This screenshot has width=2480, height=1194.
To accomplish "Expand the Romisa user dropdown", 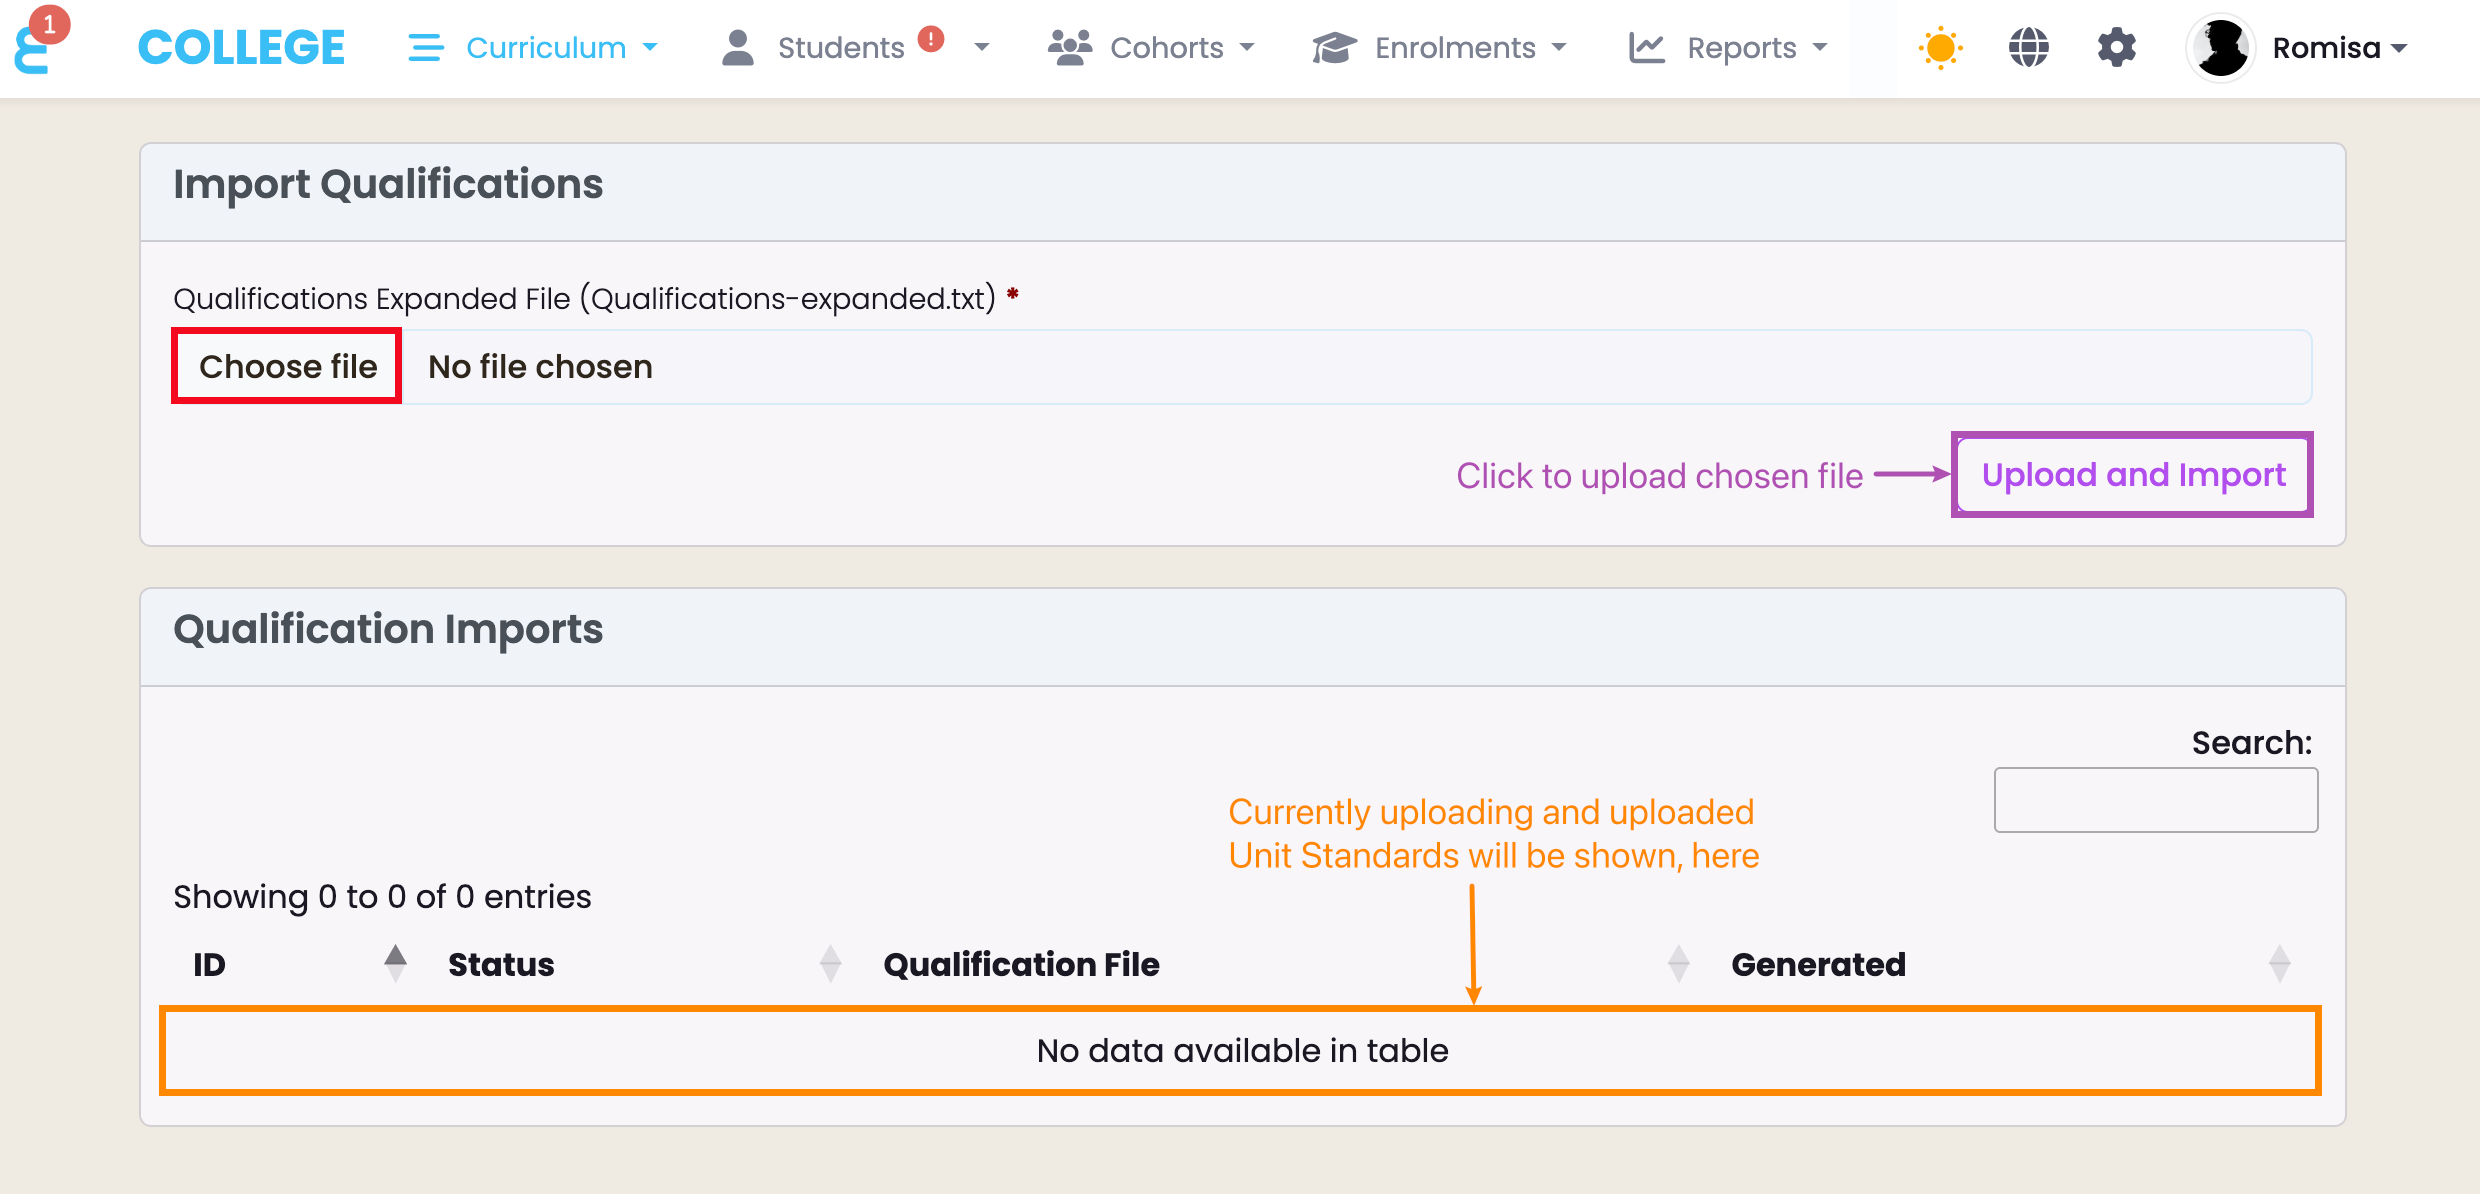I will coord(2399,48).
